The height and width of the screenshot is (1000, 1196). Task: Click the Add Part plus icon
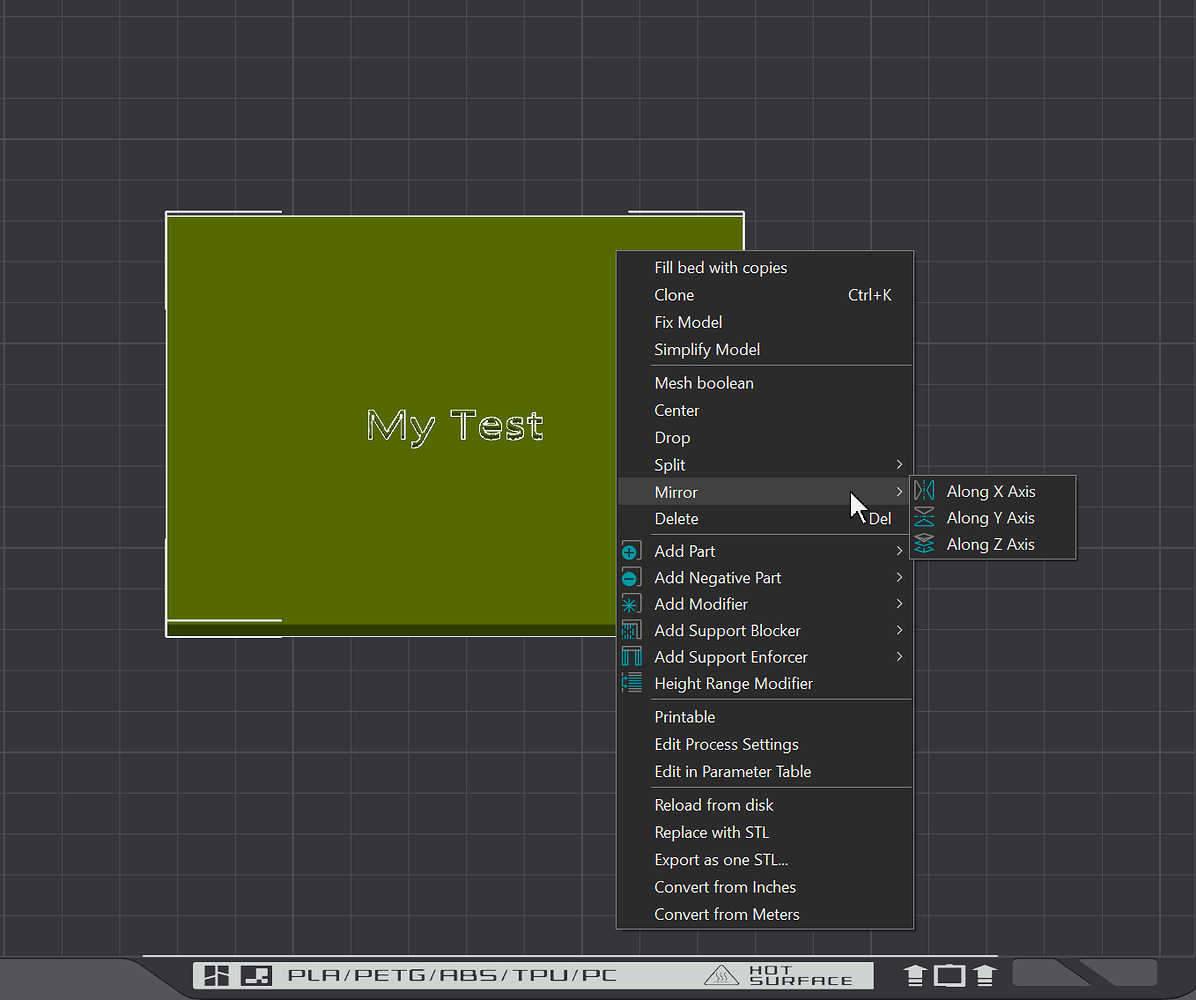[631, 551]
